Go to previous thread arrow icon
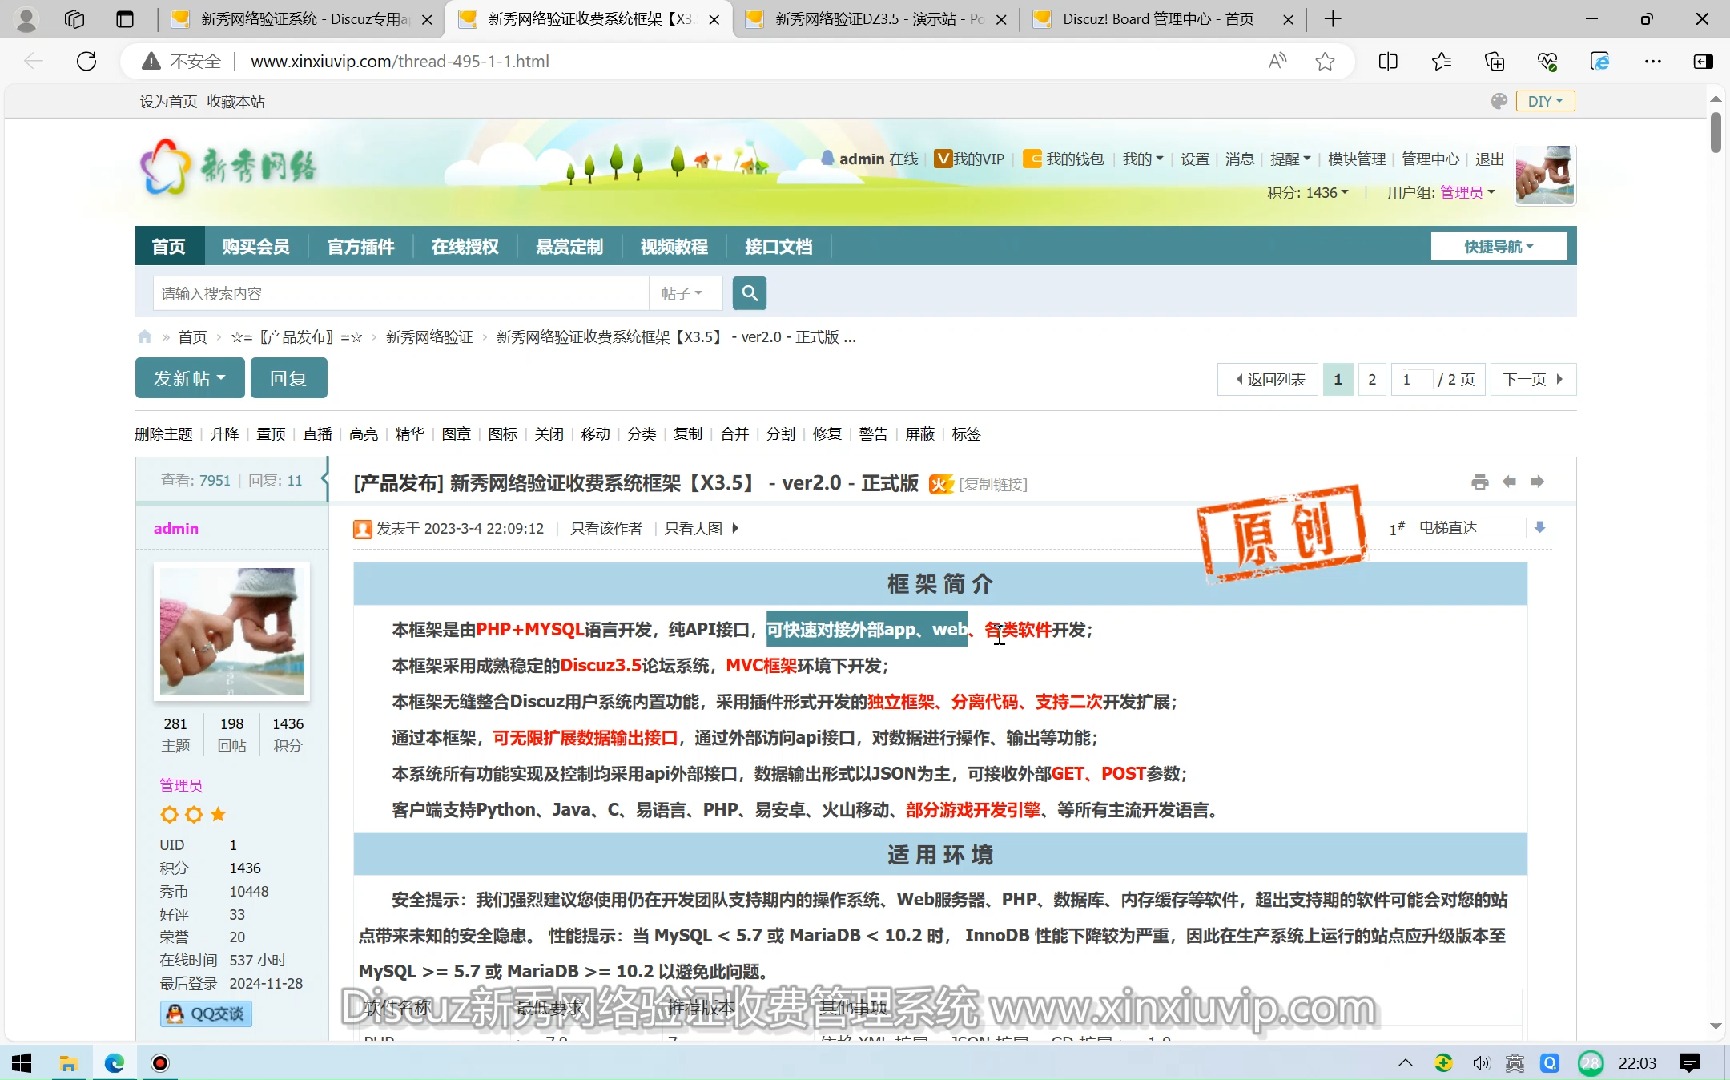1730x1080 pixels. (1509, 482)
